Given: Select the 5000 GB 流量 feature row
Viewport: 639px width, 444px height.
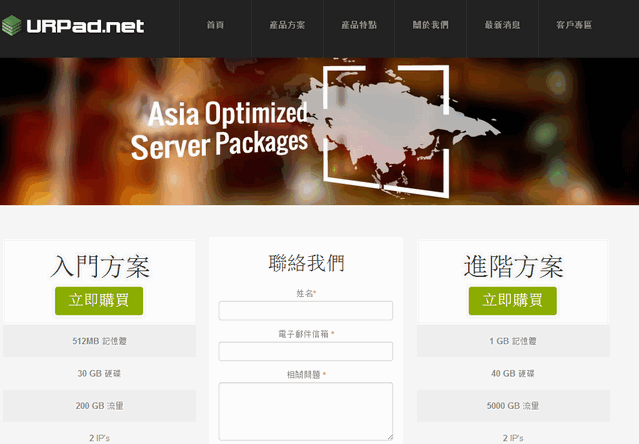Looking at the screenshot, I should [x=513, y=406].
